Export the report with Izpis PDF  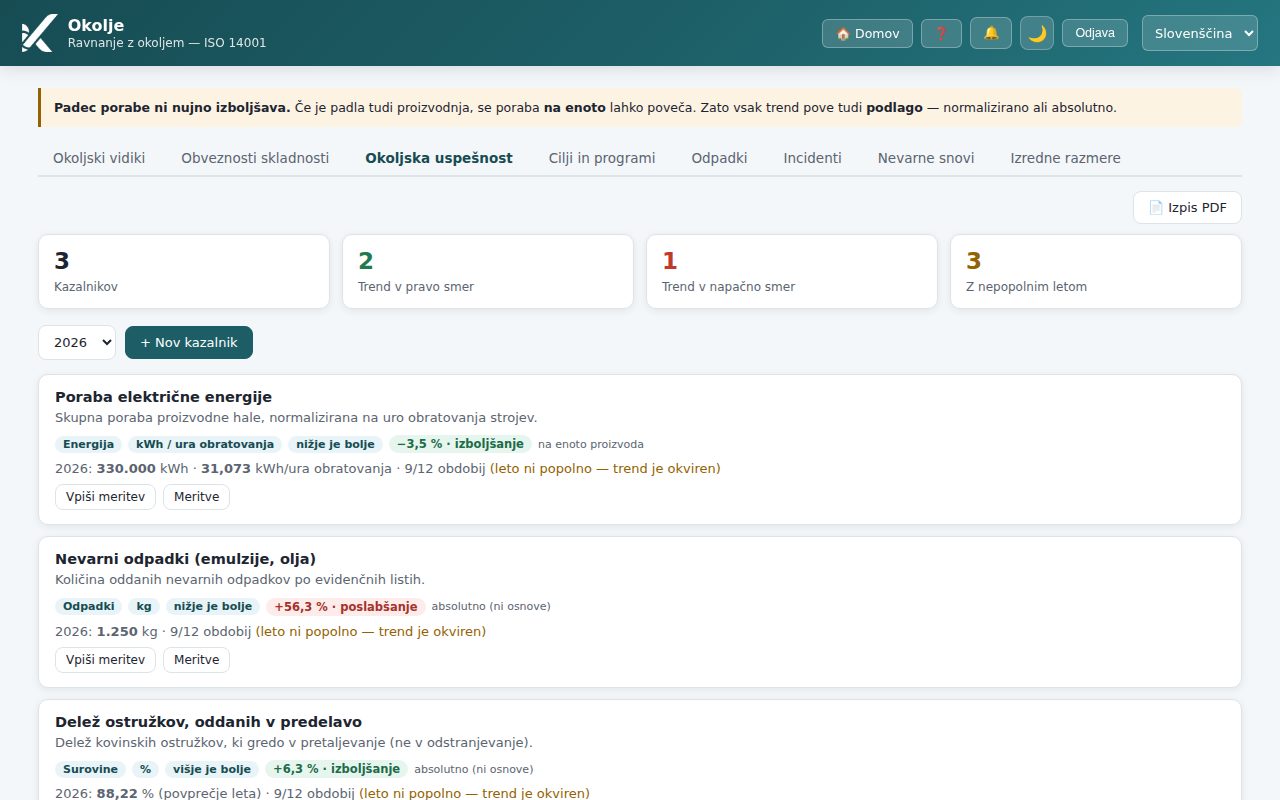pyautogui.click(x=1187, y=208)
